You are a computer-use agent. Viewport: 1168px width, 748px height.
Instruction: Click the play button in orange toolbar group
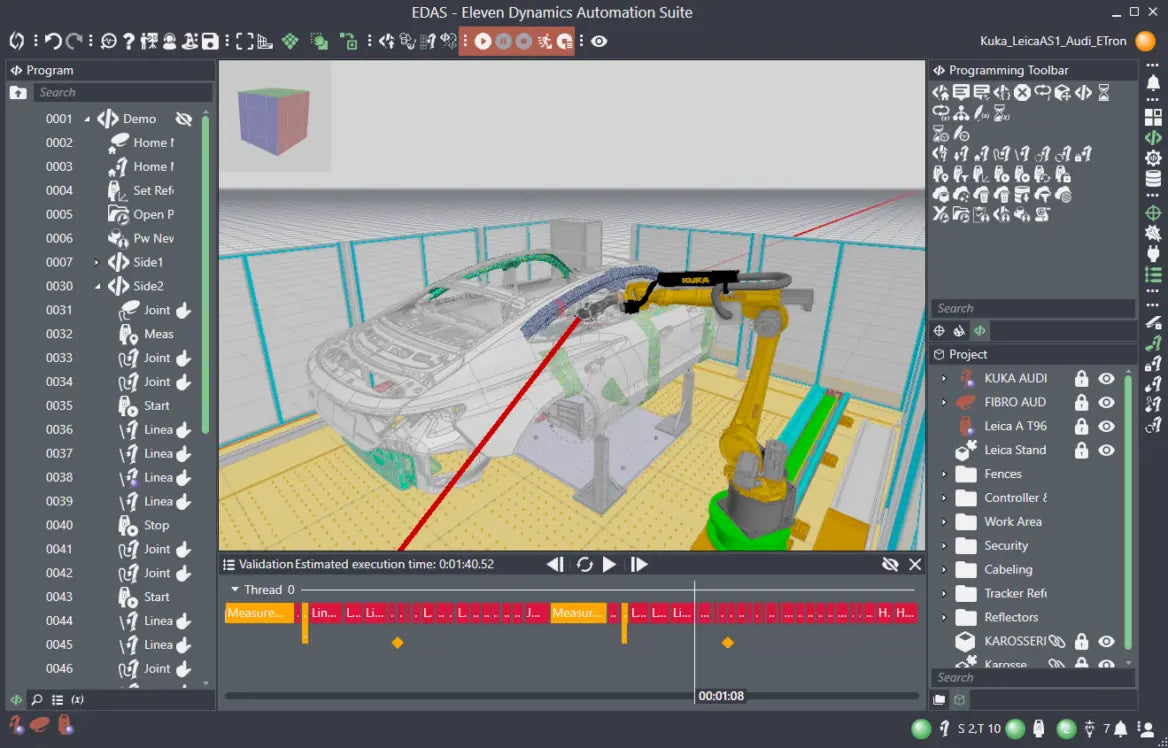pyautogui.click(x=483, y=41)
